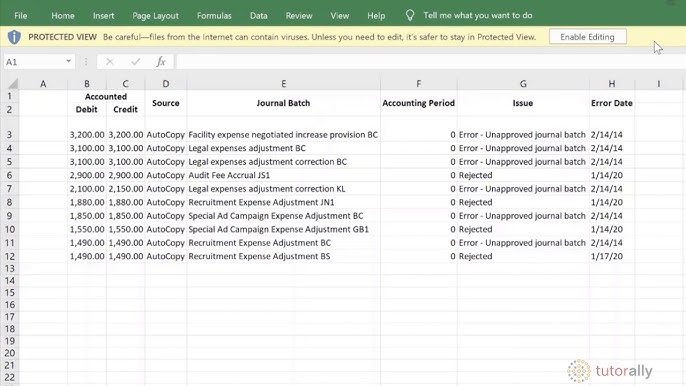Select the Issue header cell

(x=523, y=103)
